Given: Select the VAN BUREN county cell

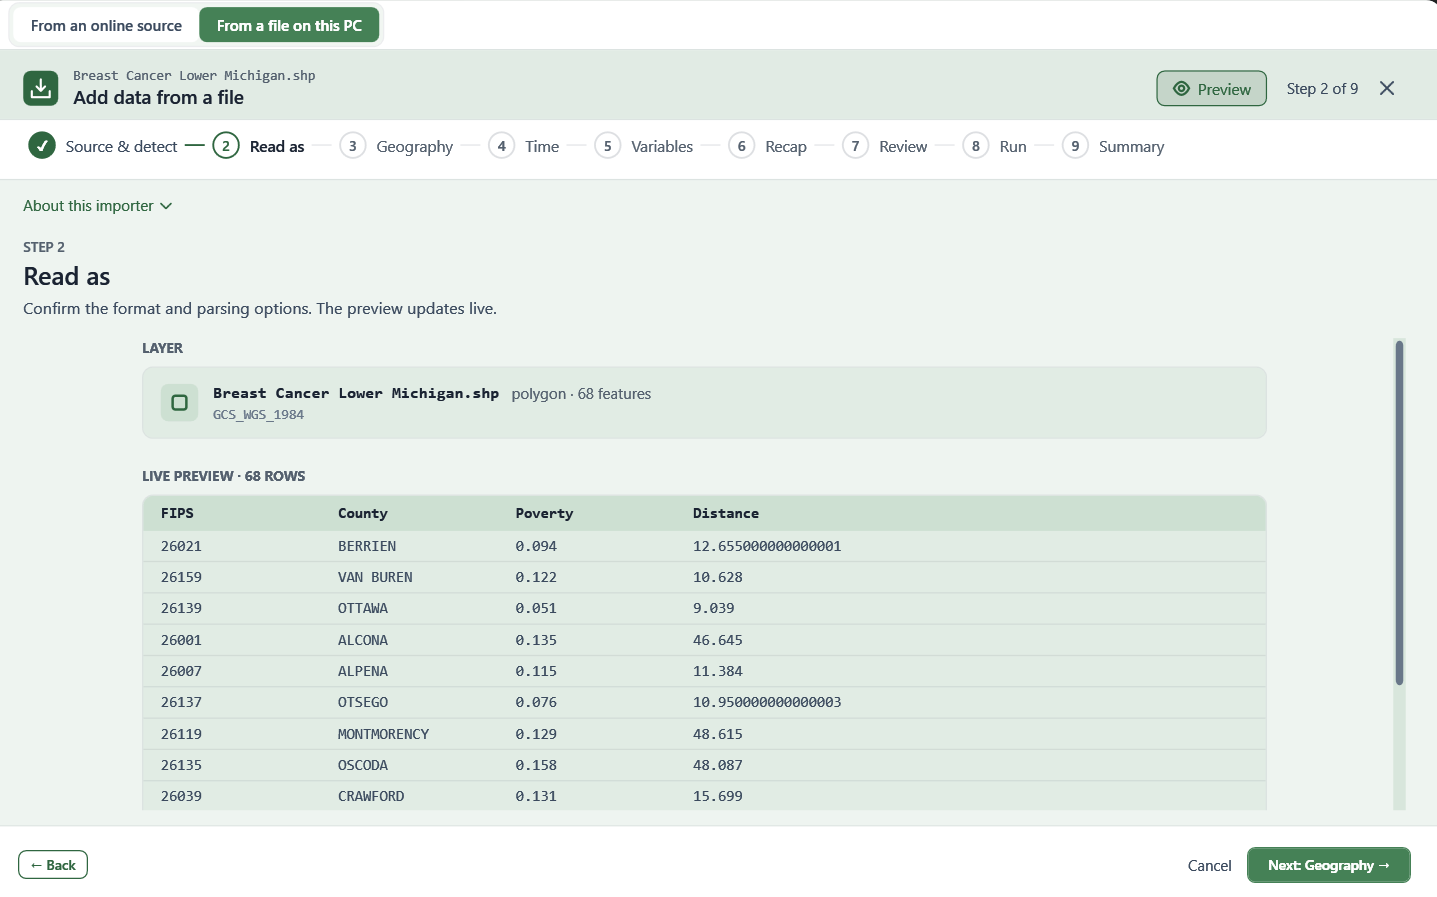Looking at the screenshot, I should tap(375, 577).
